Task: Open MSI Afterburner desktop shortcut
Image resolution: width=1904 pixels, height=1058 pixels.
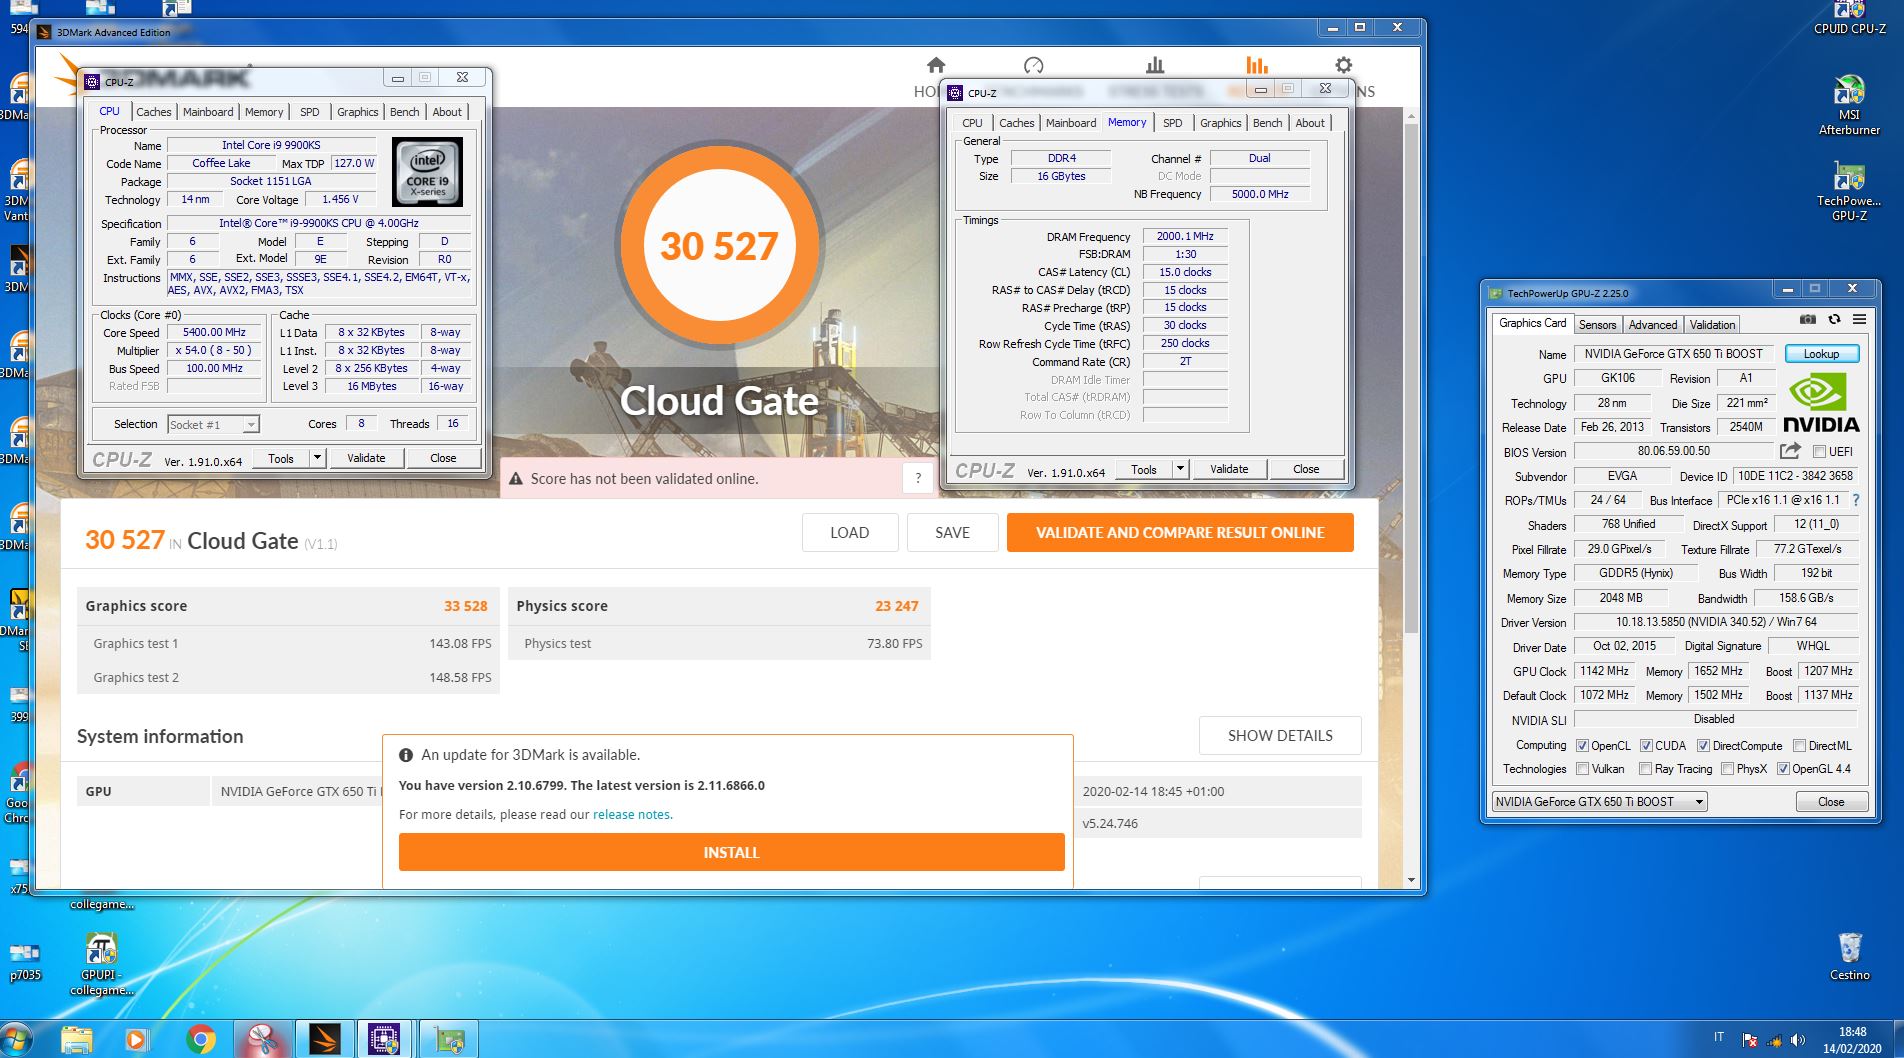Action: point(1849,106)
